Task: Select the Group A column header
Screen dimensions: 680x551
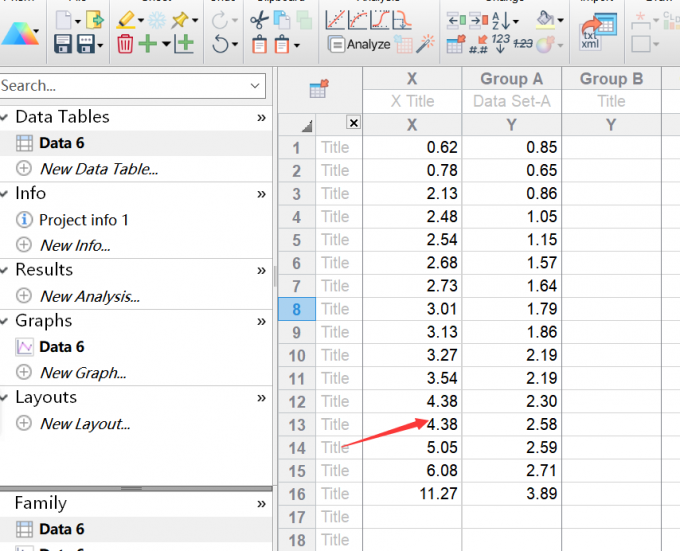Action: click(511, 79)
